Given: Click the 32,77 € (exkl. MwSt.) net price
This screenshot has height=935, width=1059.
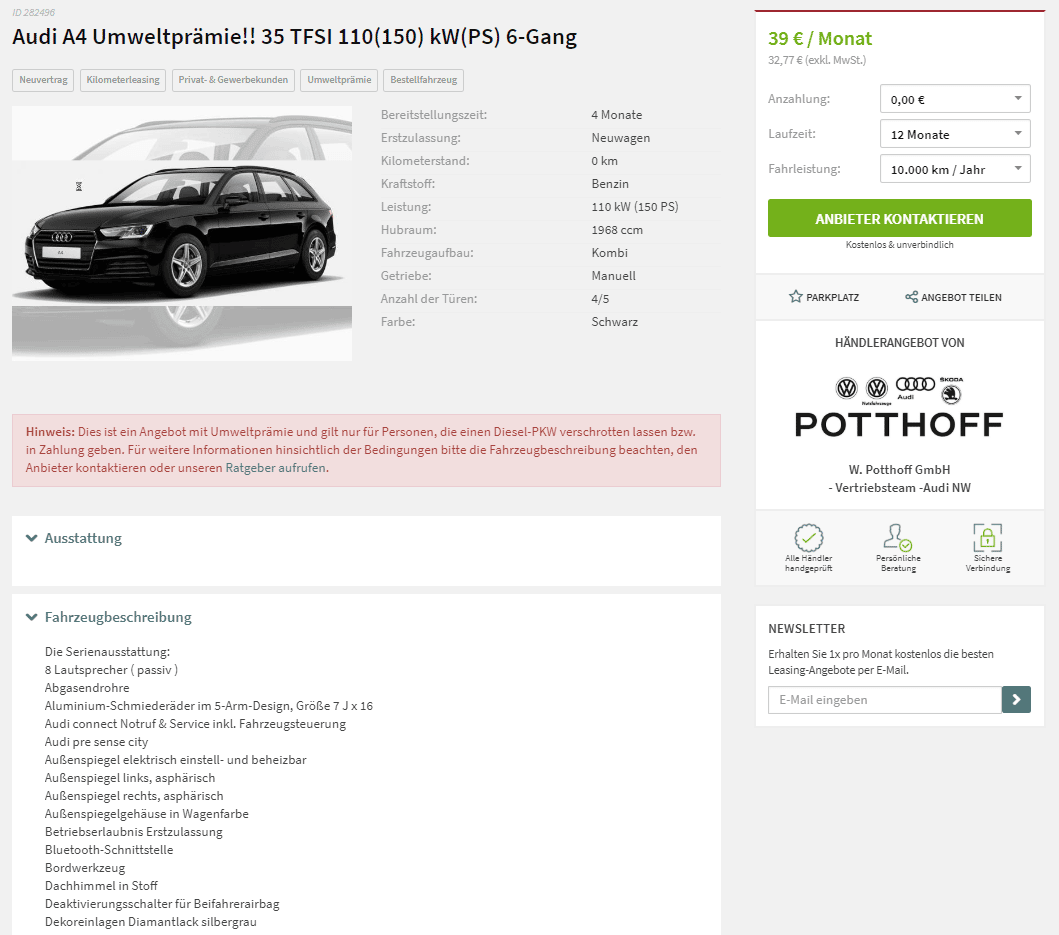Looking at the screenshot, I should 817,60.
